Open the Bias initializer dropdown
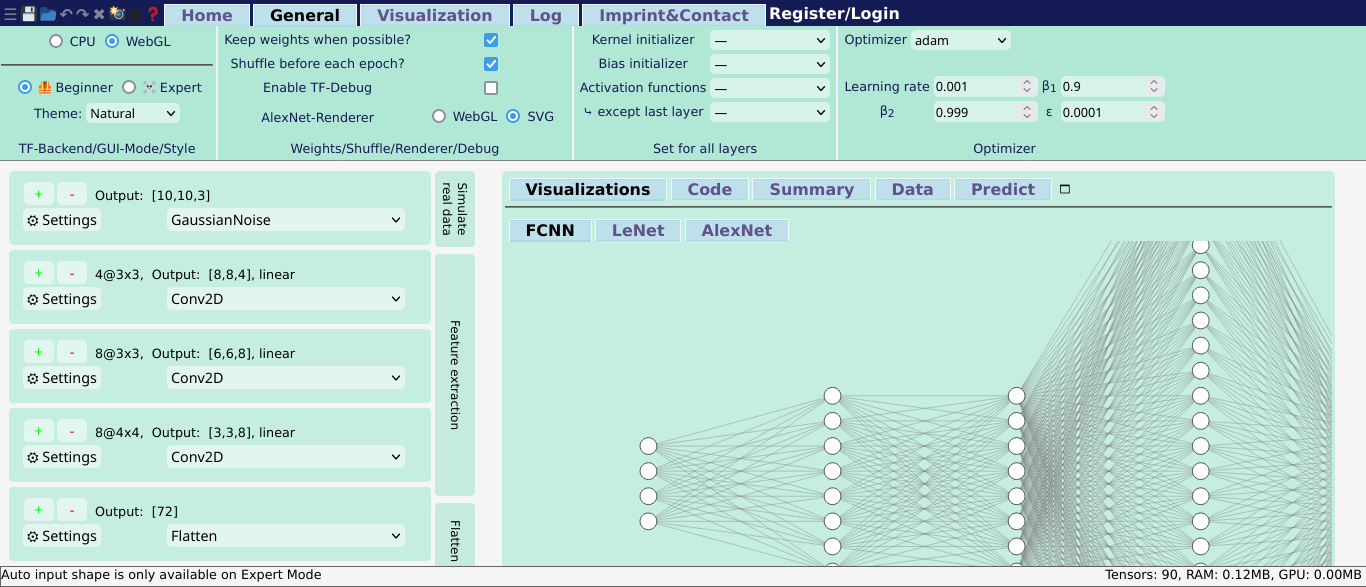This screenshot has width=1366, height=587. [x=770, y=64]
